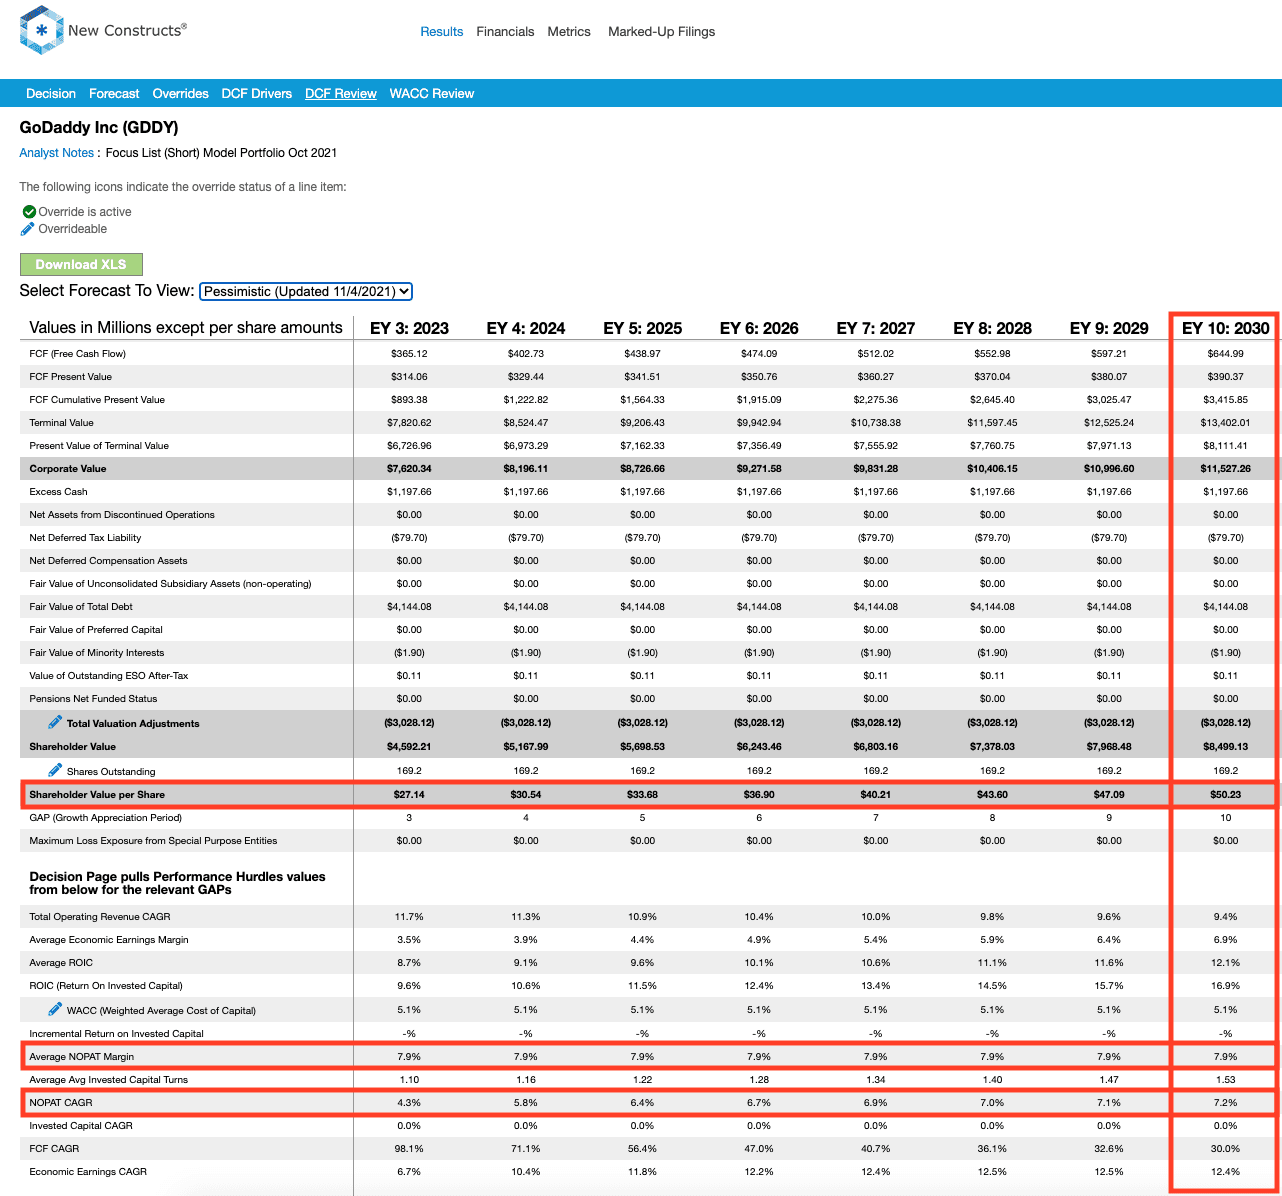
Task: Switch to the Decision tab
Action: [x=51, y=94]
